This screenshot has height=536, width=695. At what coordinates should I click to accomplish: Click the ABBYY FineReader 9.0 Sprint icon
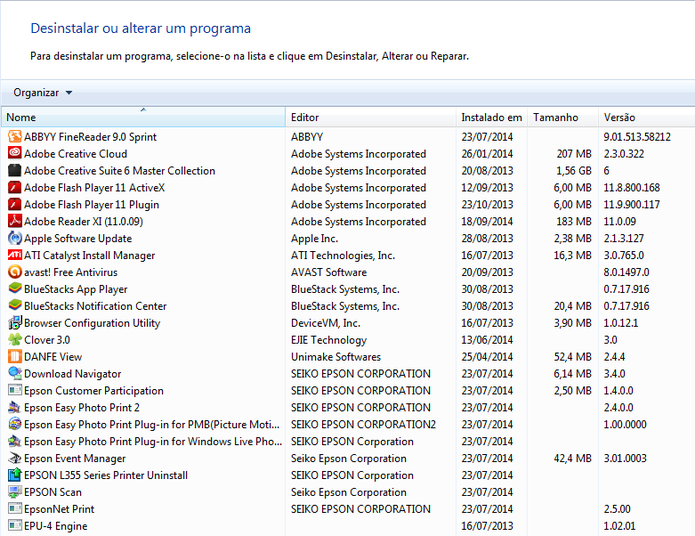(15, 137)
